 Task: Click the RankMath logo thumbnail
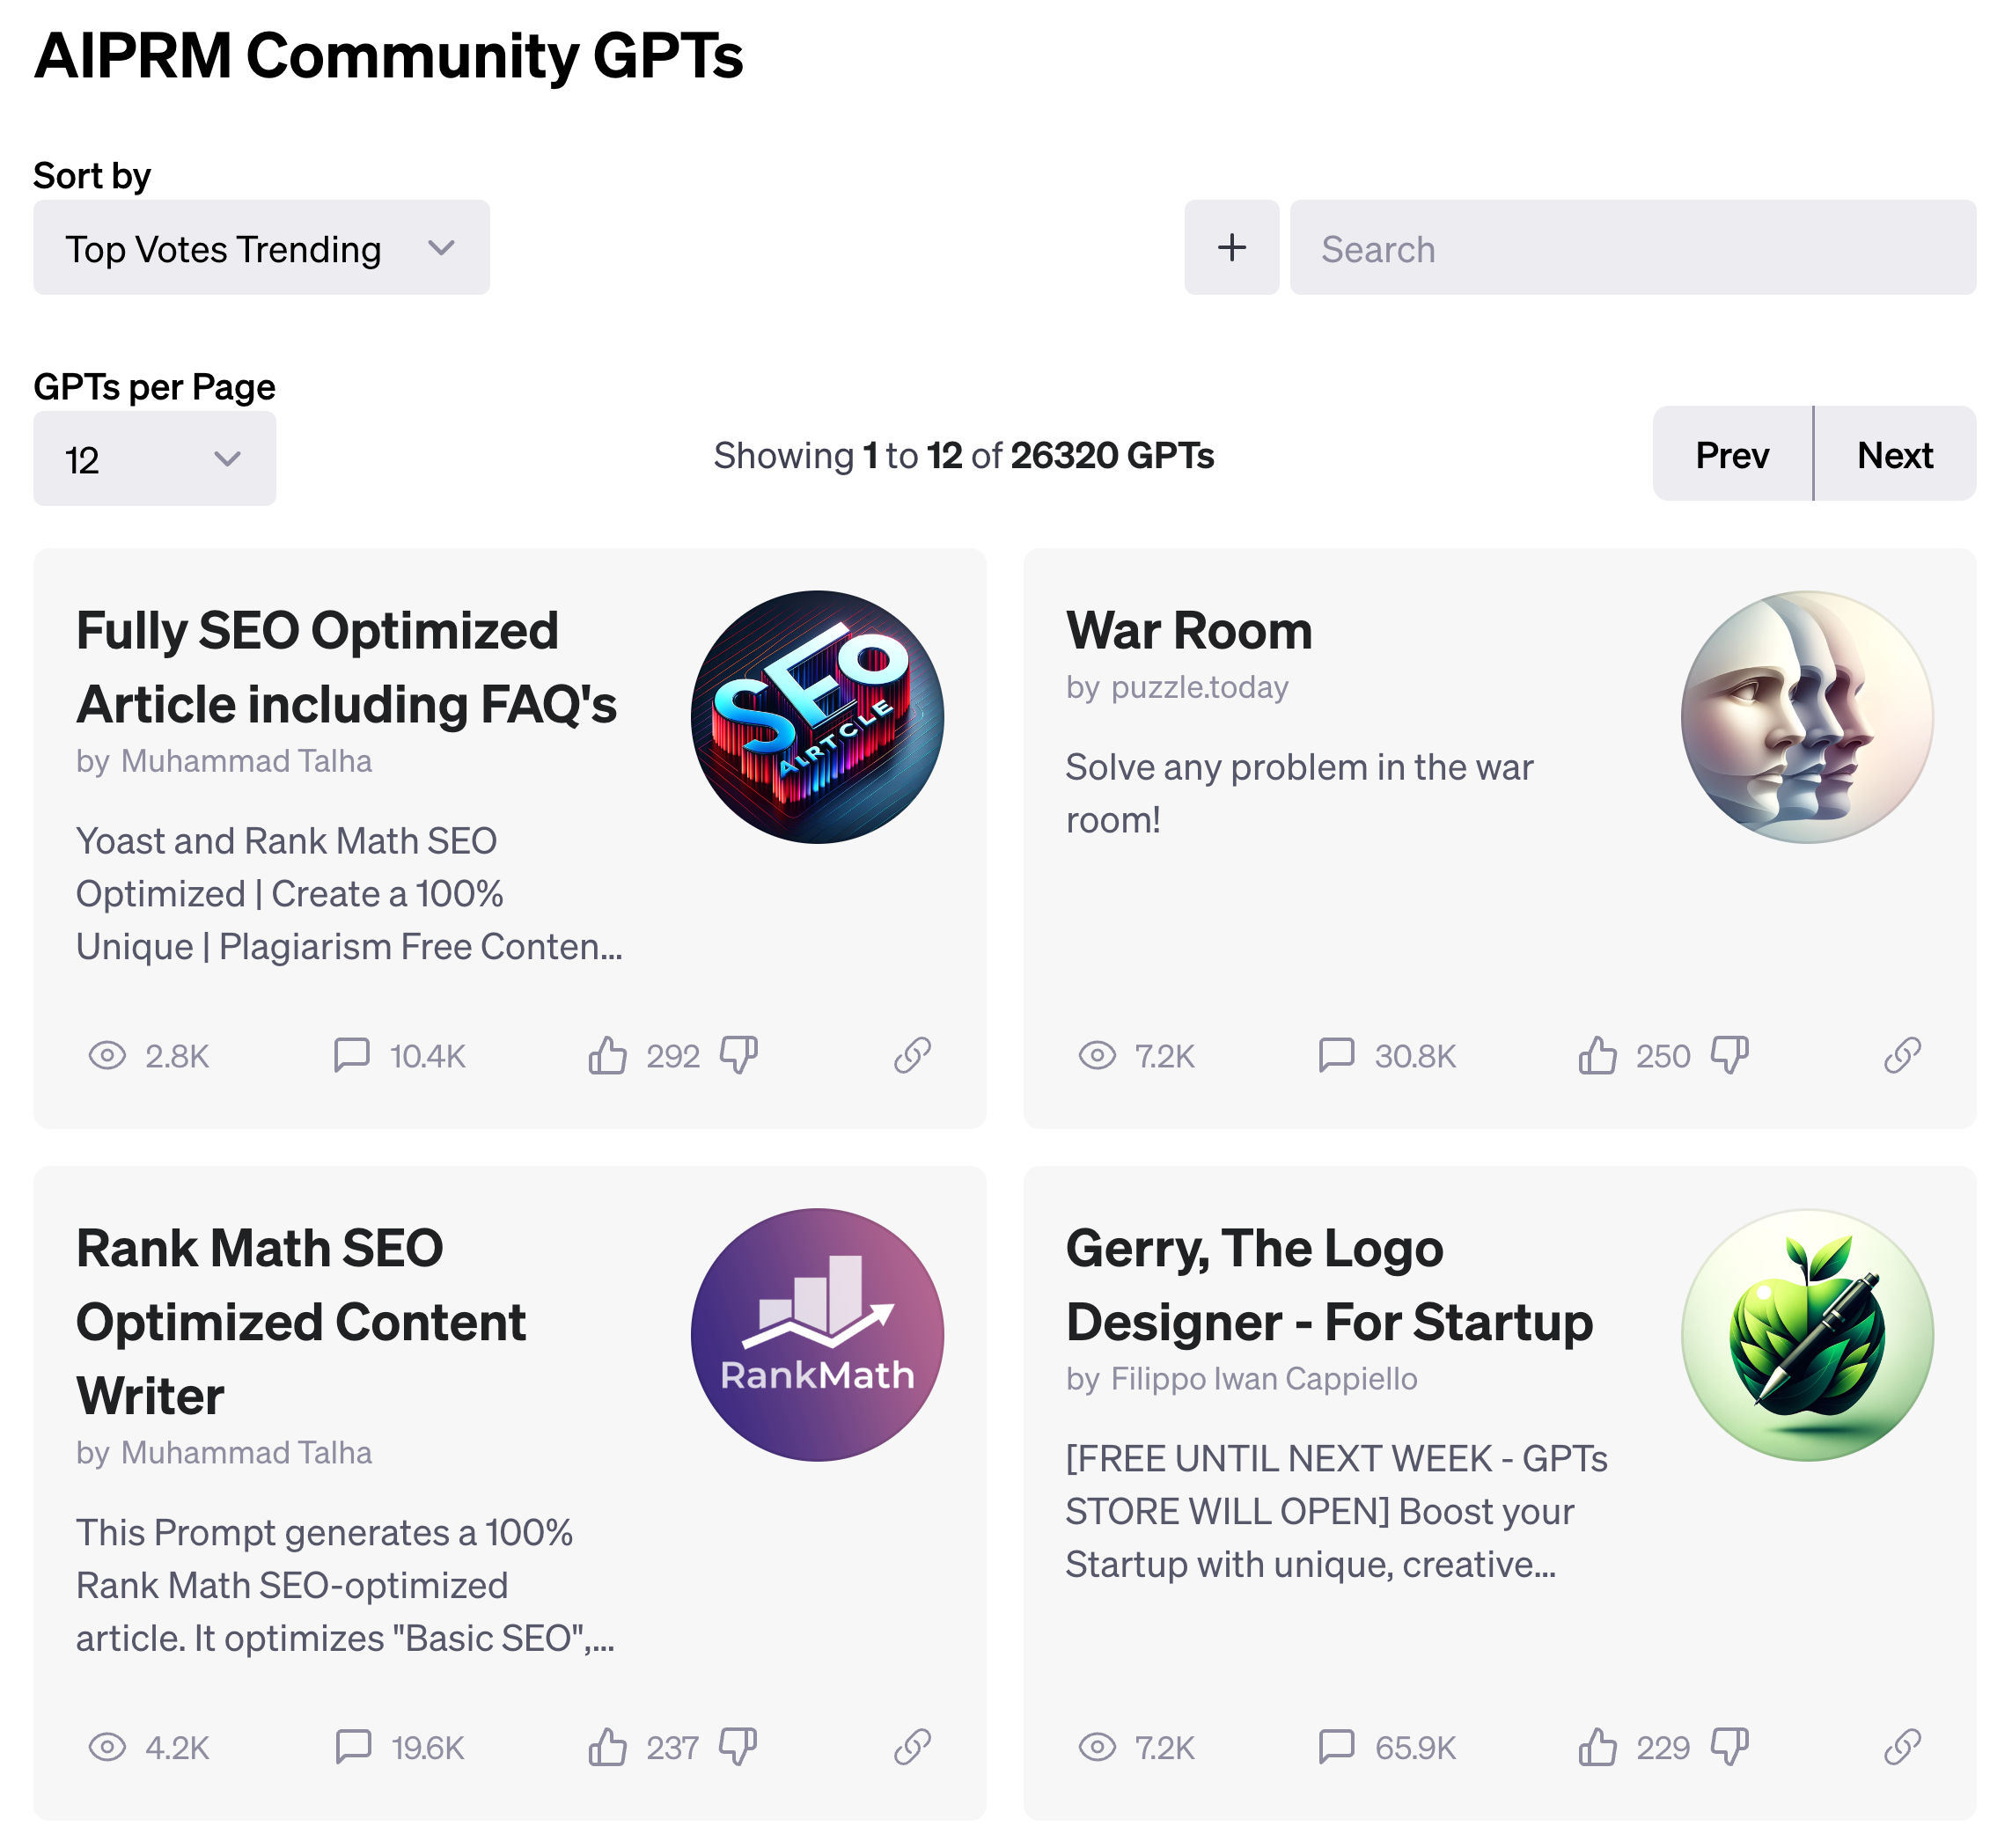pos(817,1334)
